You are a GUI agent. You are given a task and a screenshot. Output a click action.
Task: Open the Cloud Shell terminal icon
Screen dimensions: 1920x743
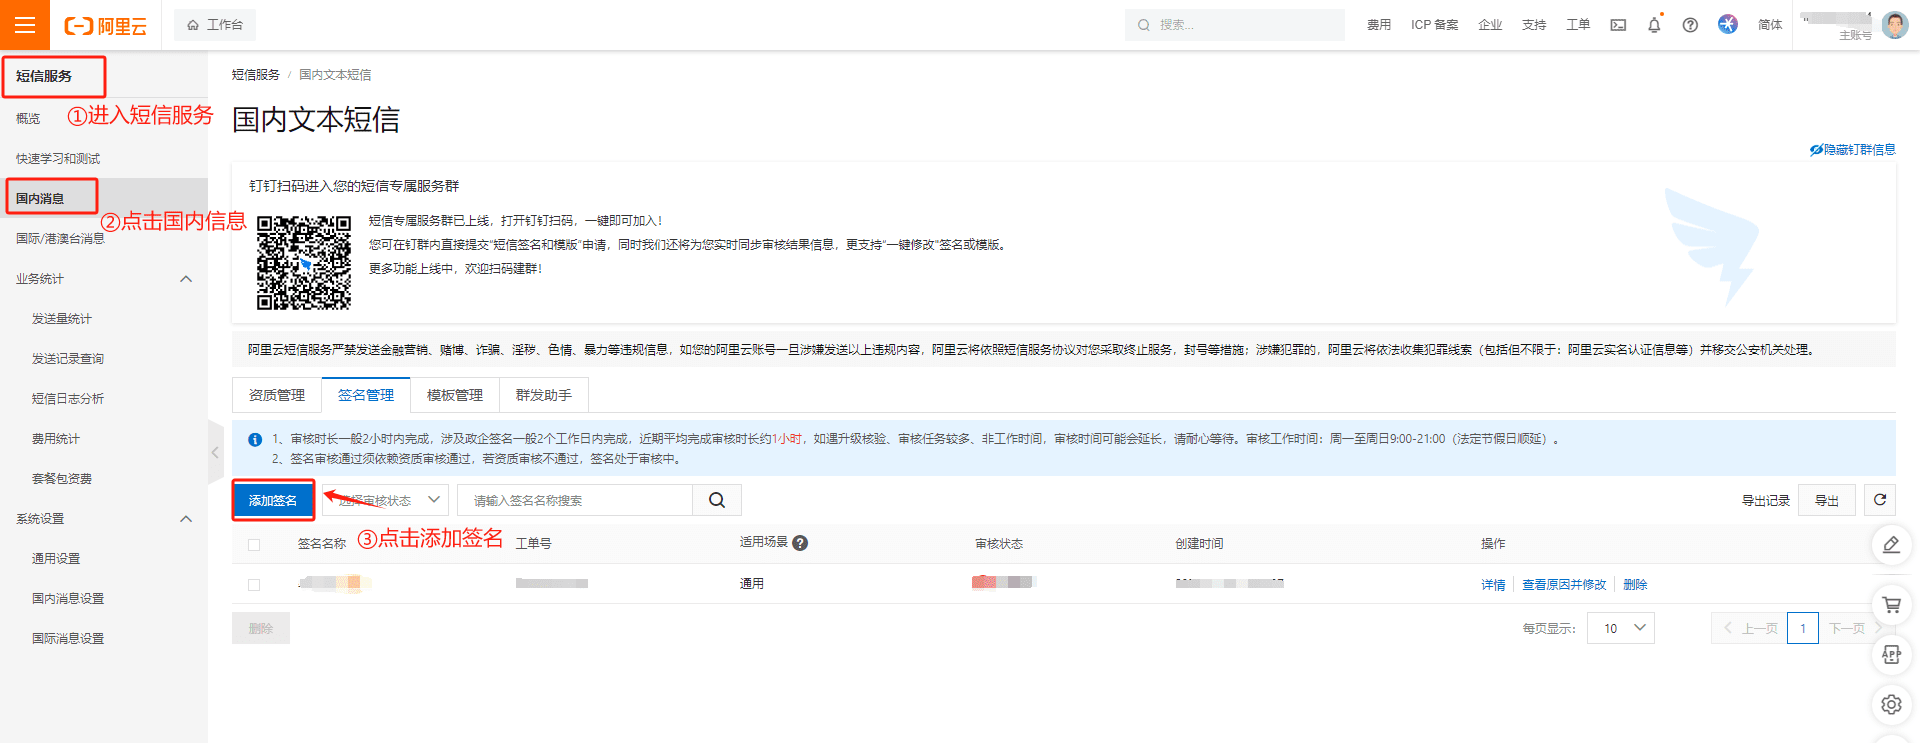tap(1618, 25)
